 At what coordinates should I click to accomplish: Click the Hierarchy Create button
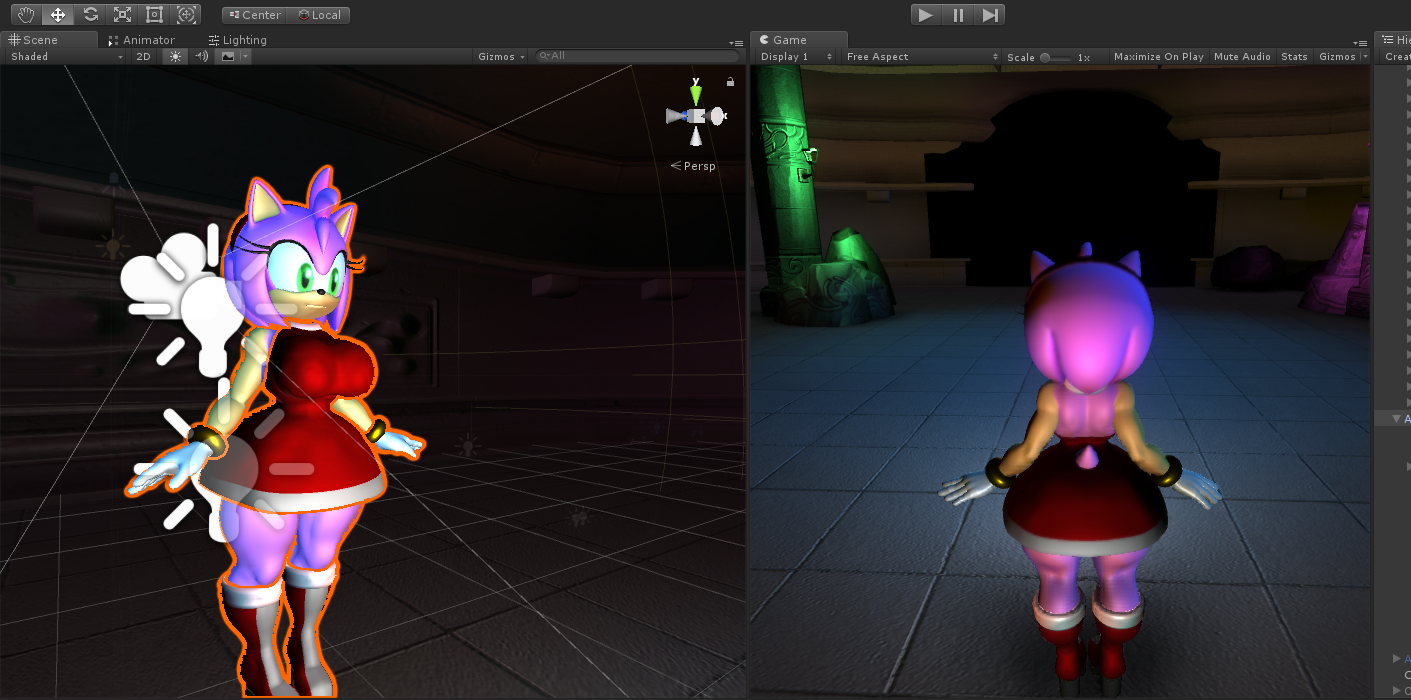click(1396, 57)
